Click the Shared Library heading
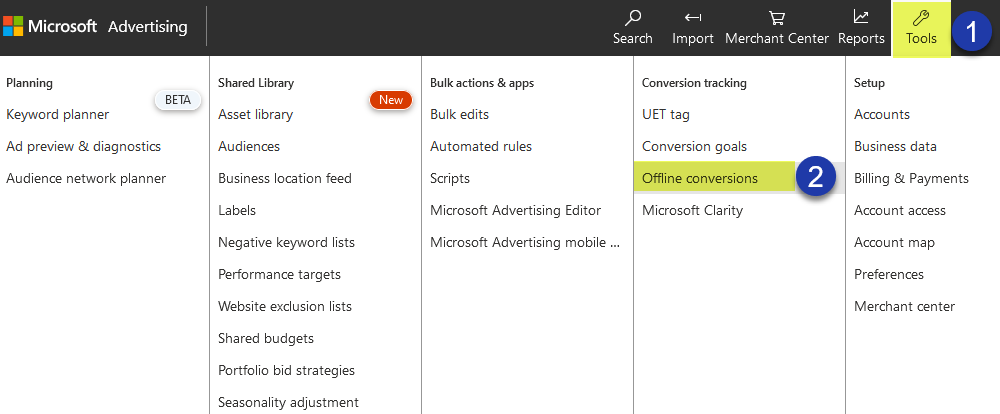The width and height of the screenshot is (1000, 414). [x=256, y=83]
